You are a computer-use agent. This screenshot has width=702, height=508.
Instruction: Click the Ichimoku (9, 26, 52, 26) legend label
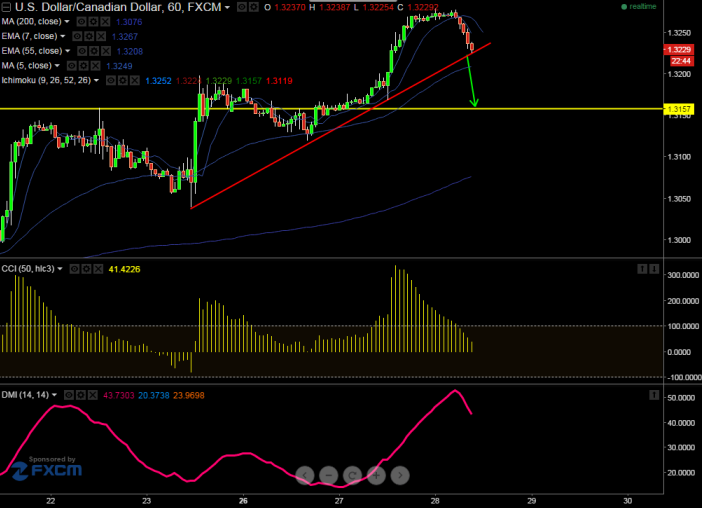pyautogui.click(x=46, y=81)
